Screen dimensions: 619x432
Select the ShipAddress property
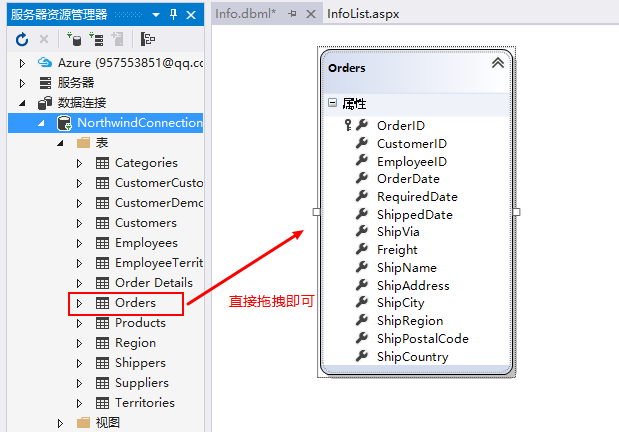tap(413, 285)
